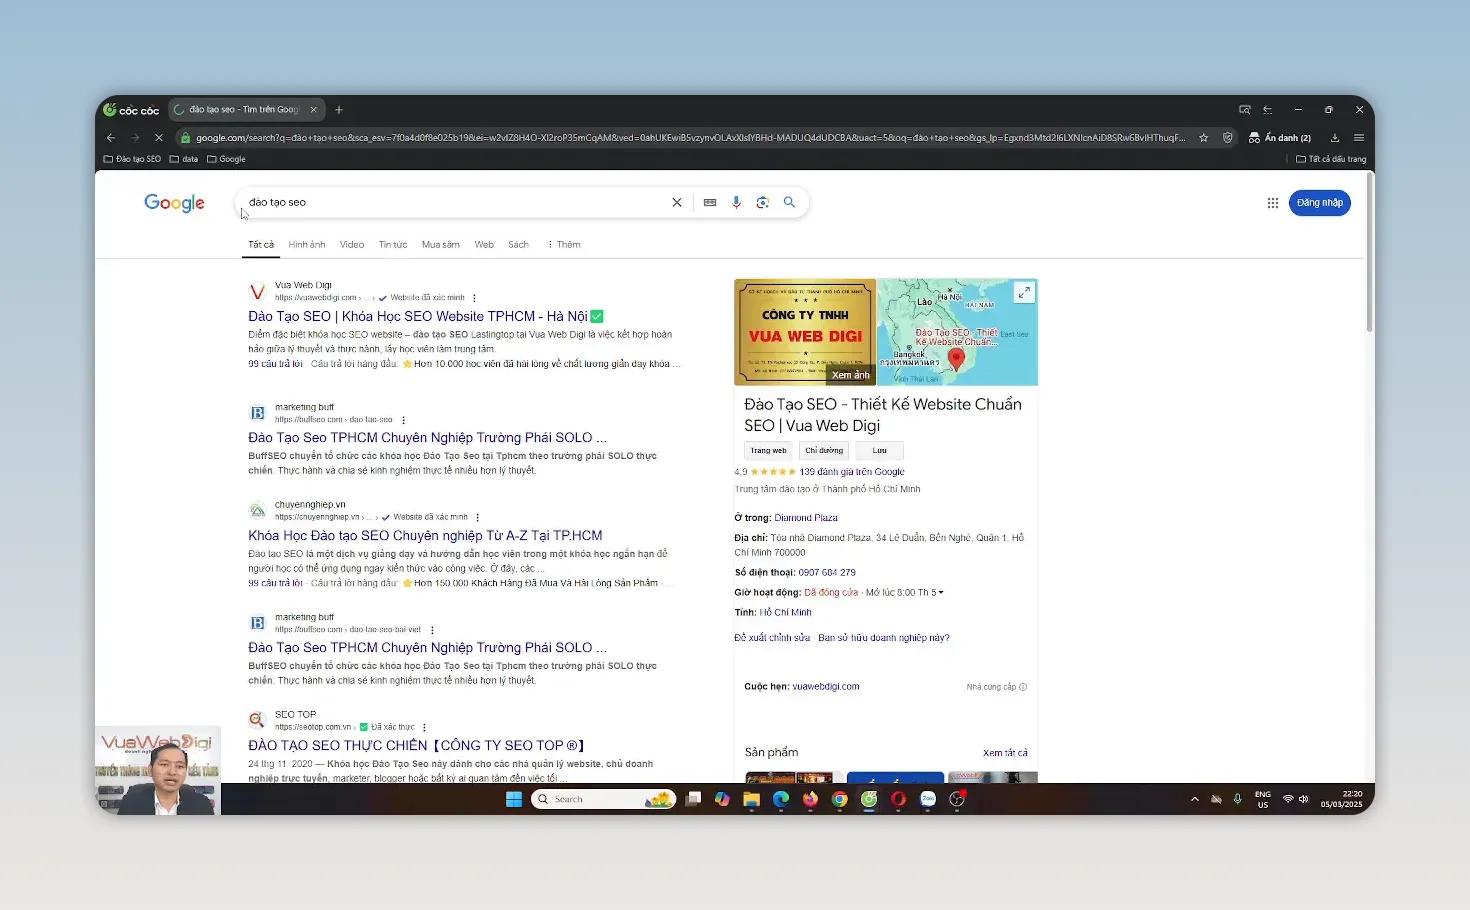Close the 'đào tạo seo' tab
This screenshot has width=1470, height=910.
point(313,110)
